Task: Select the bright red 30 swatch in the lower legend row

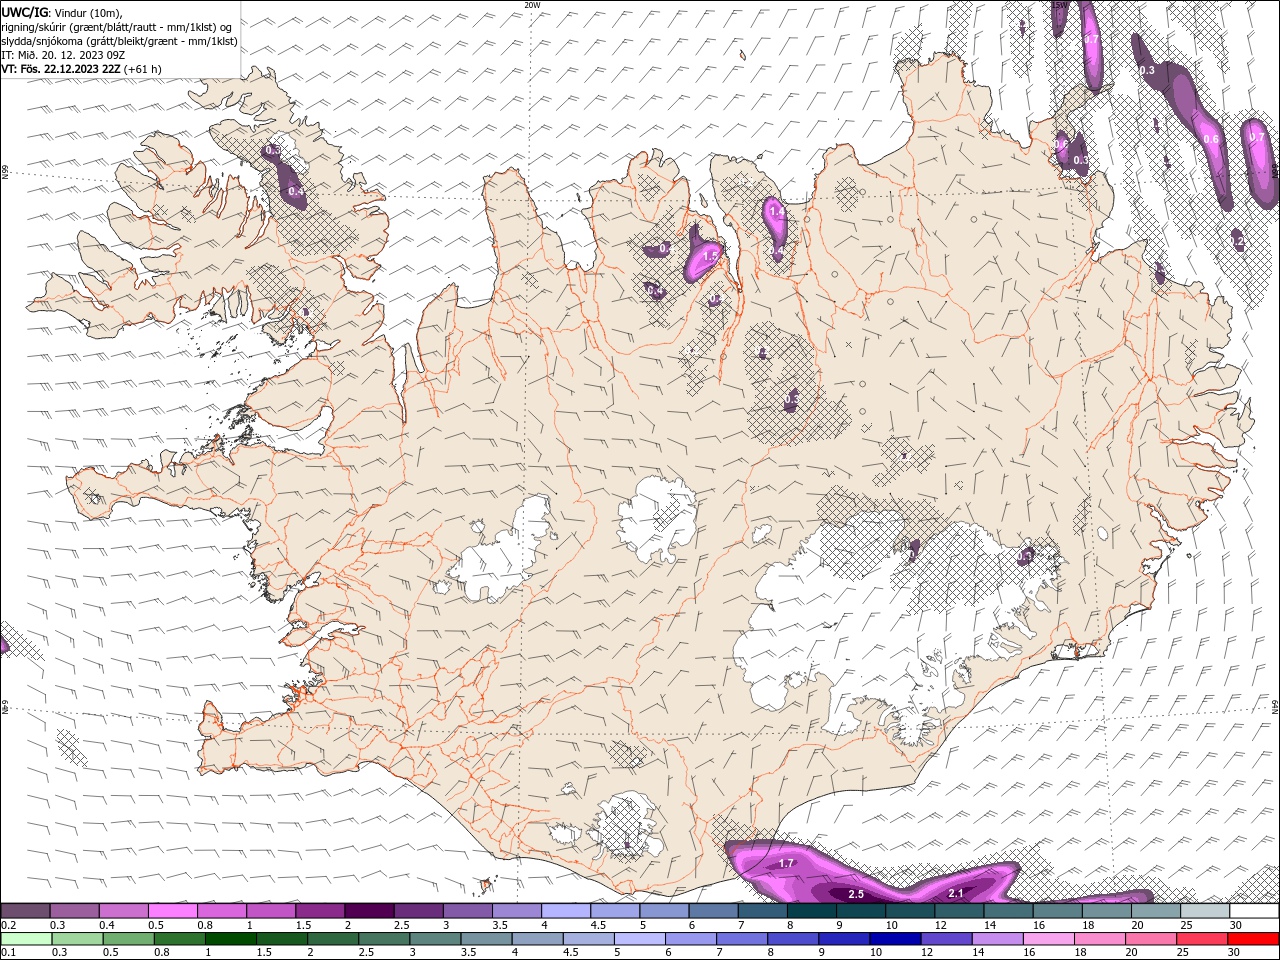Action: tap(1252, 939)
